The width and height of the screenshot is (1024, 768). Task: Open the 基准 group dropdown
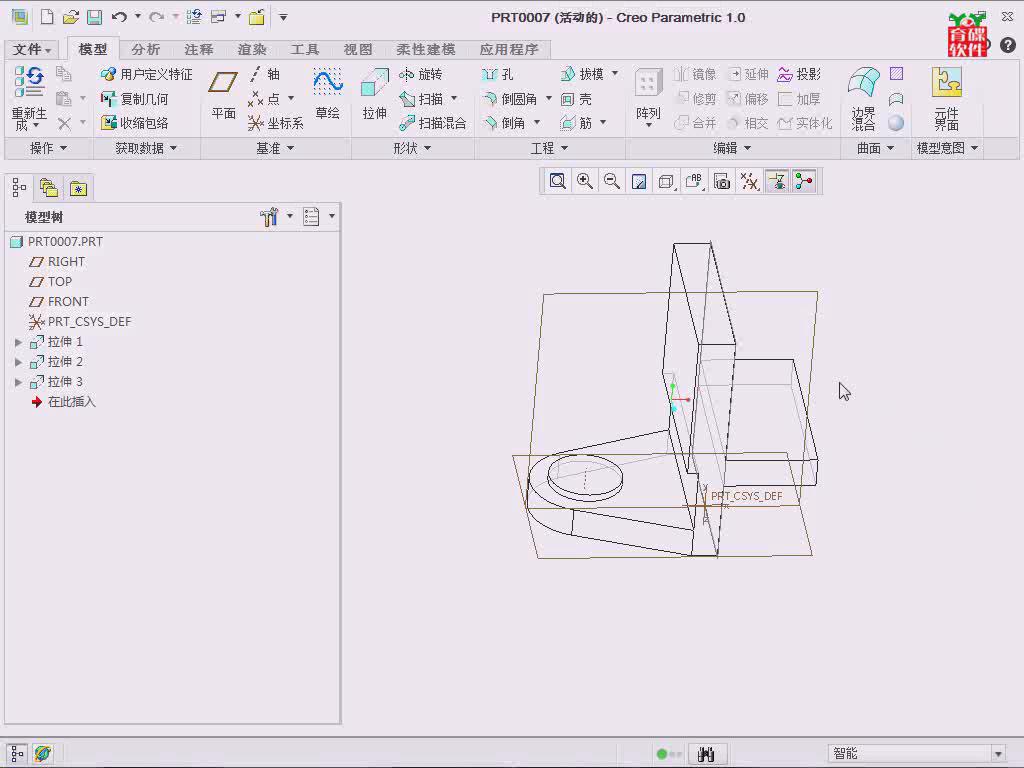pos(275,148)
